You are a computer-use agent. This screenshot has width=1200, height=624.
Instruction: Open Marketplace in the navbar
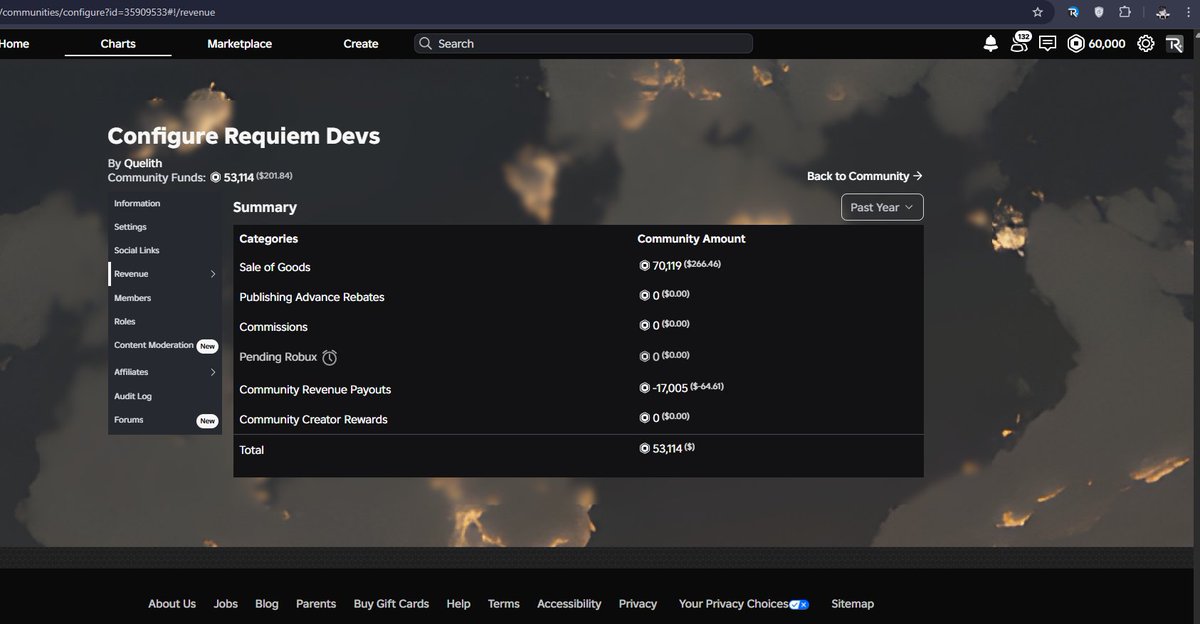(240, 44)
